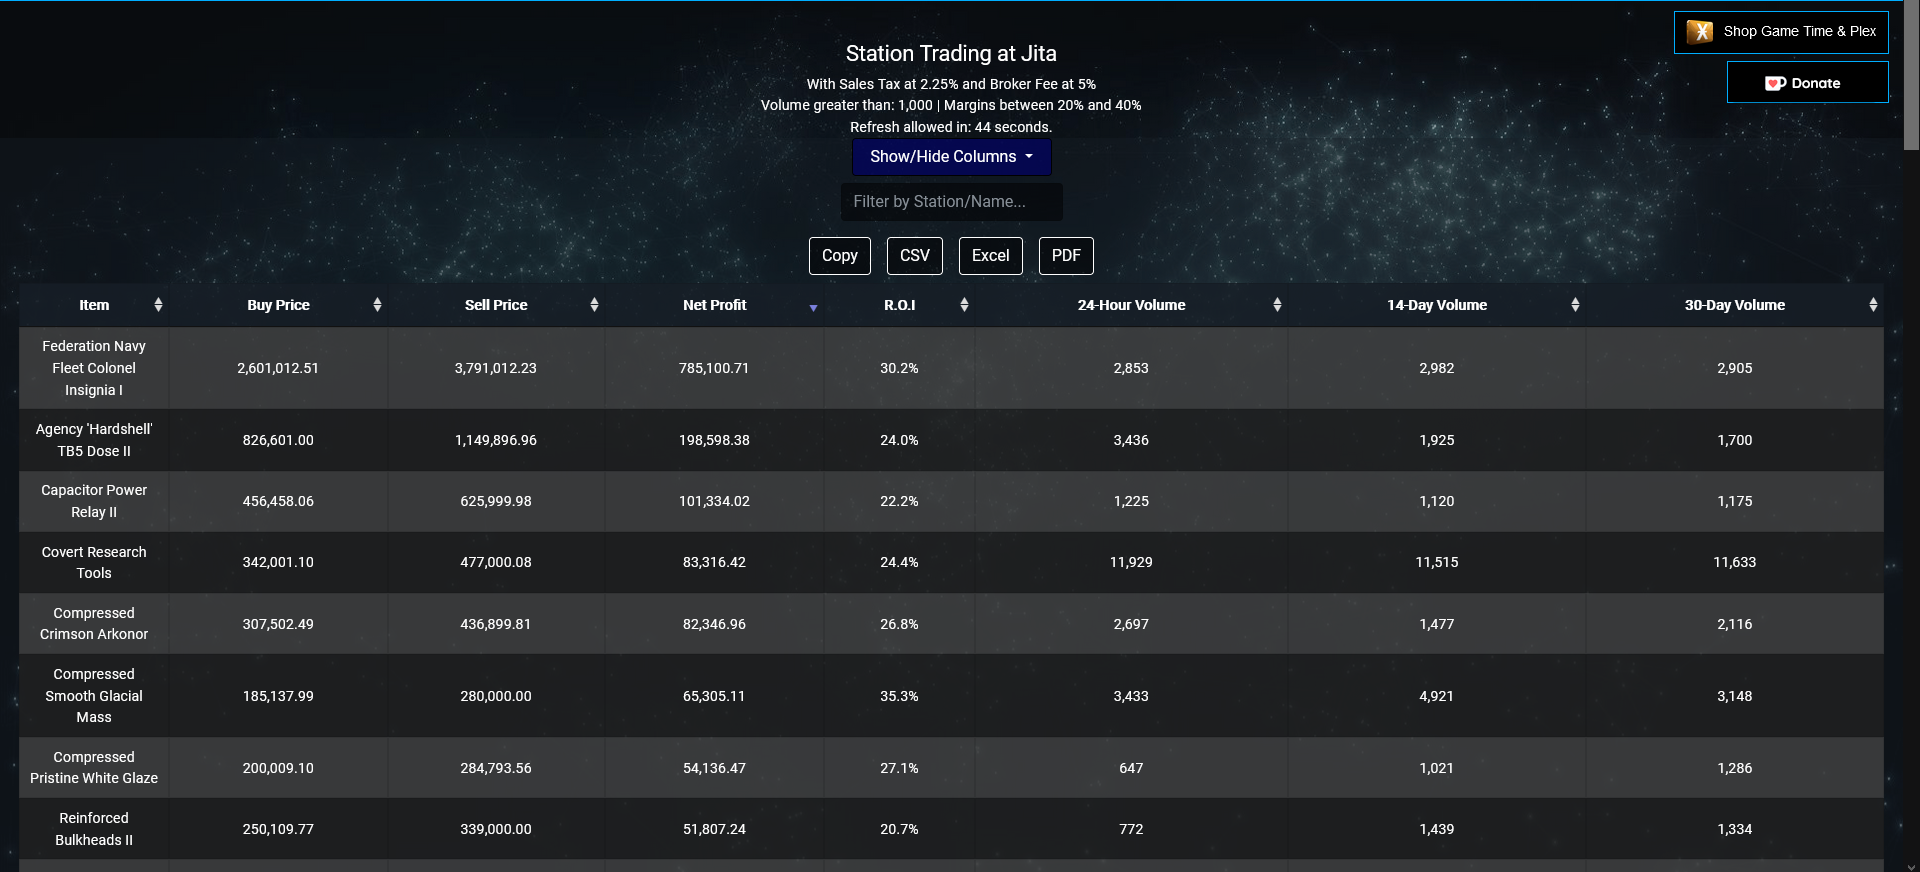Image resolution: width=1920 pixels, height=872 pixels.
Task: Export table as PDF
Action: point(1066,256)
